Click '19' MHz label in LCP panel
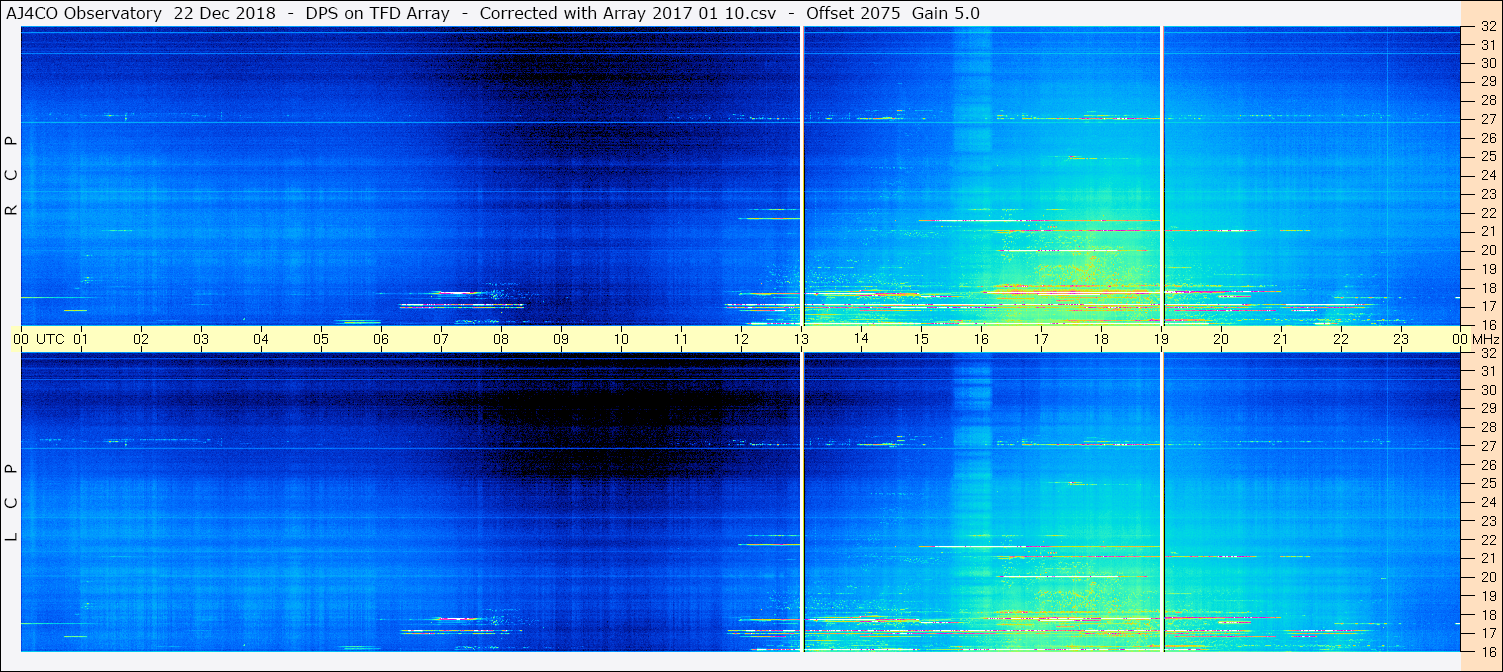1503x672 pixels. coord(1488,596)
